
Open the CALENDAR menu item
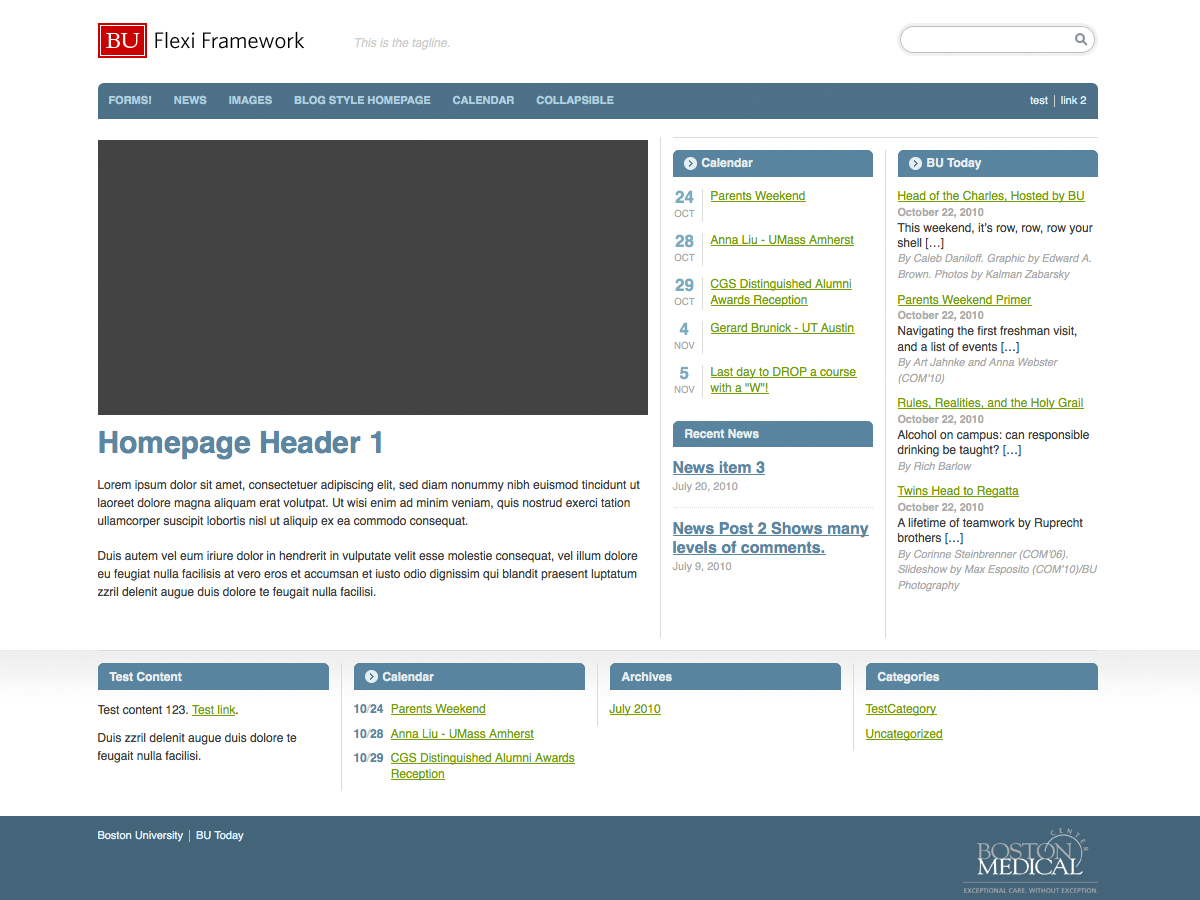pyautogui.click(x=483, y=100)
